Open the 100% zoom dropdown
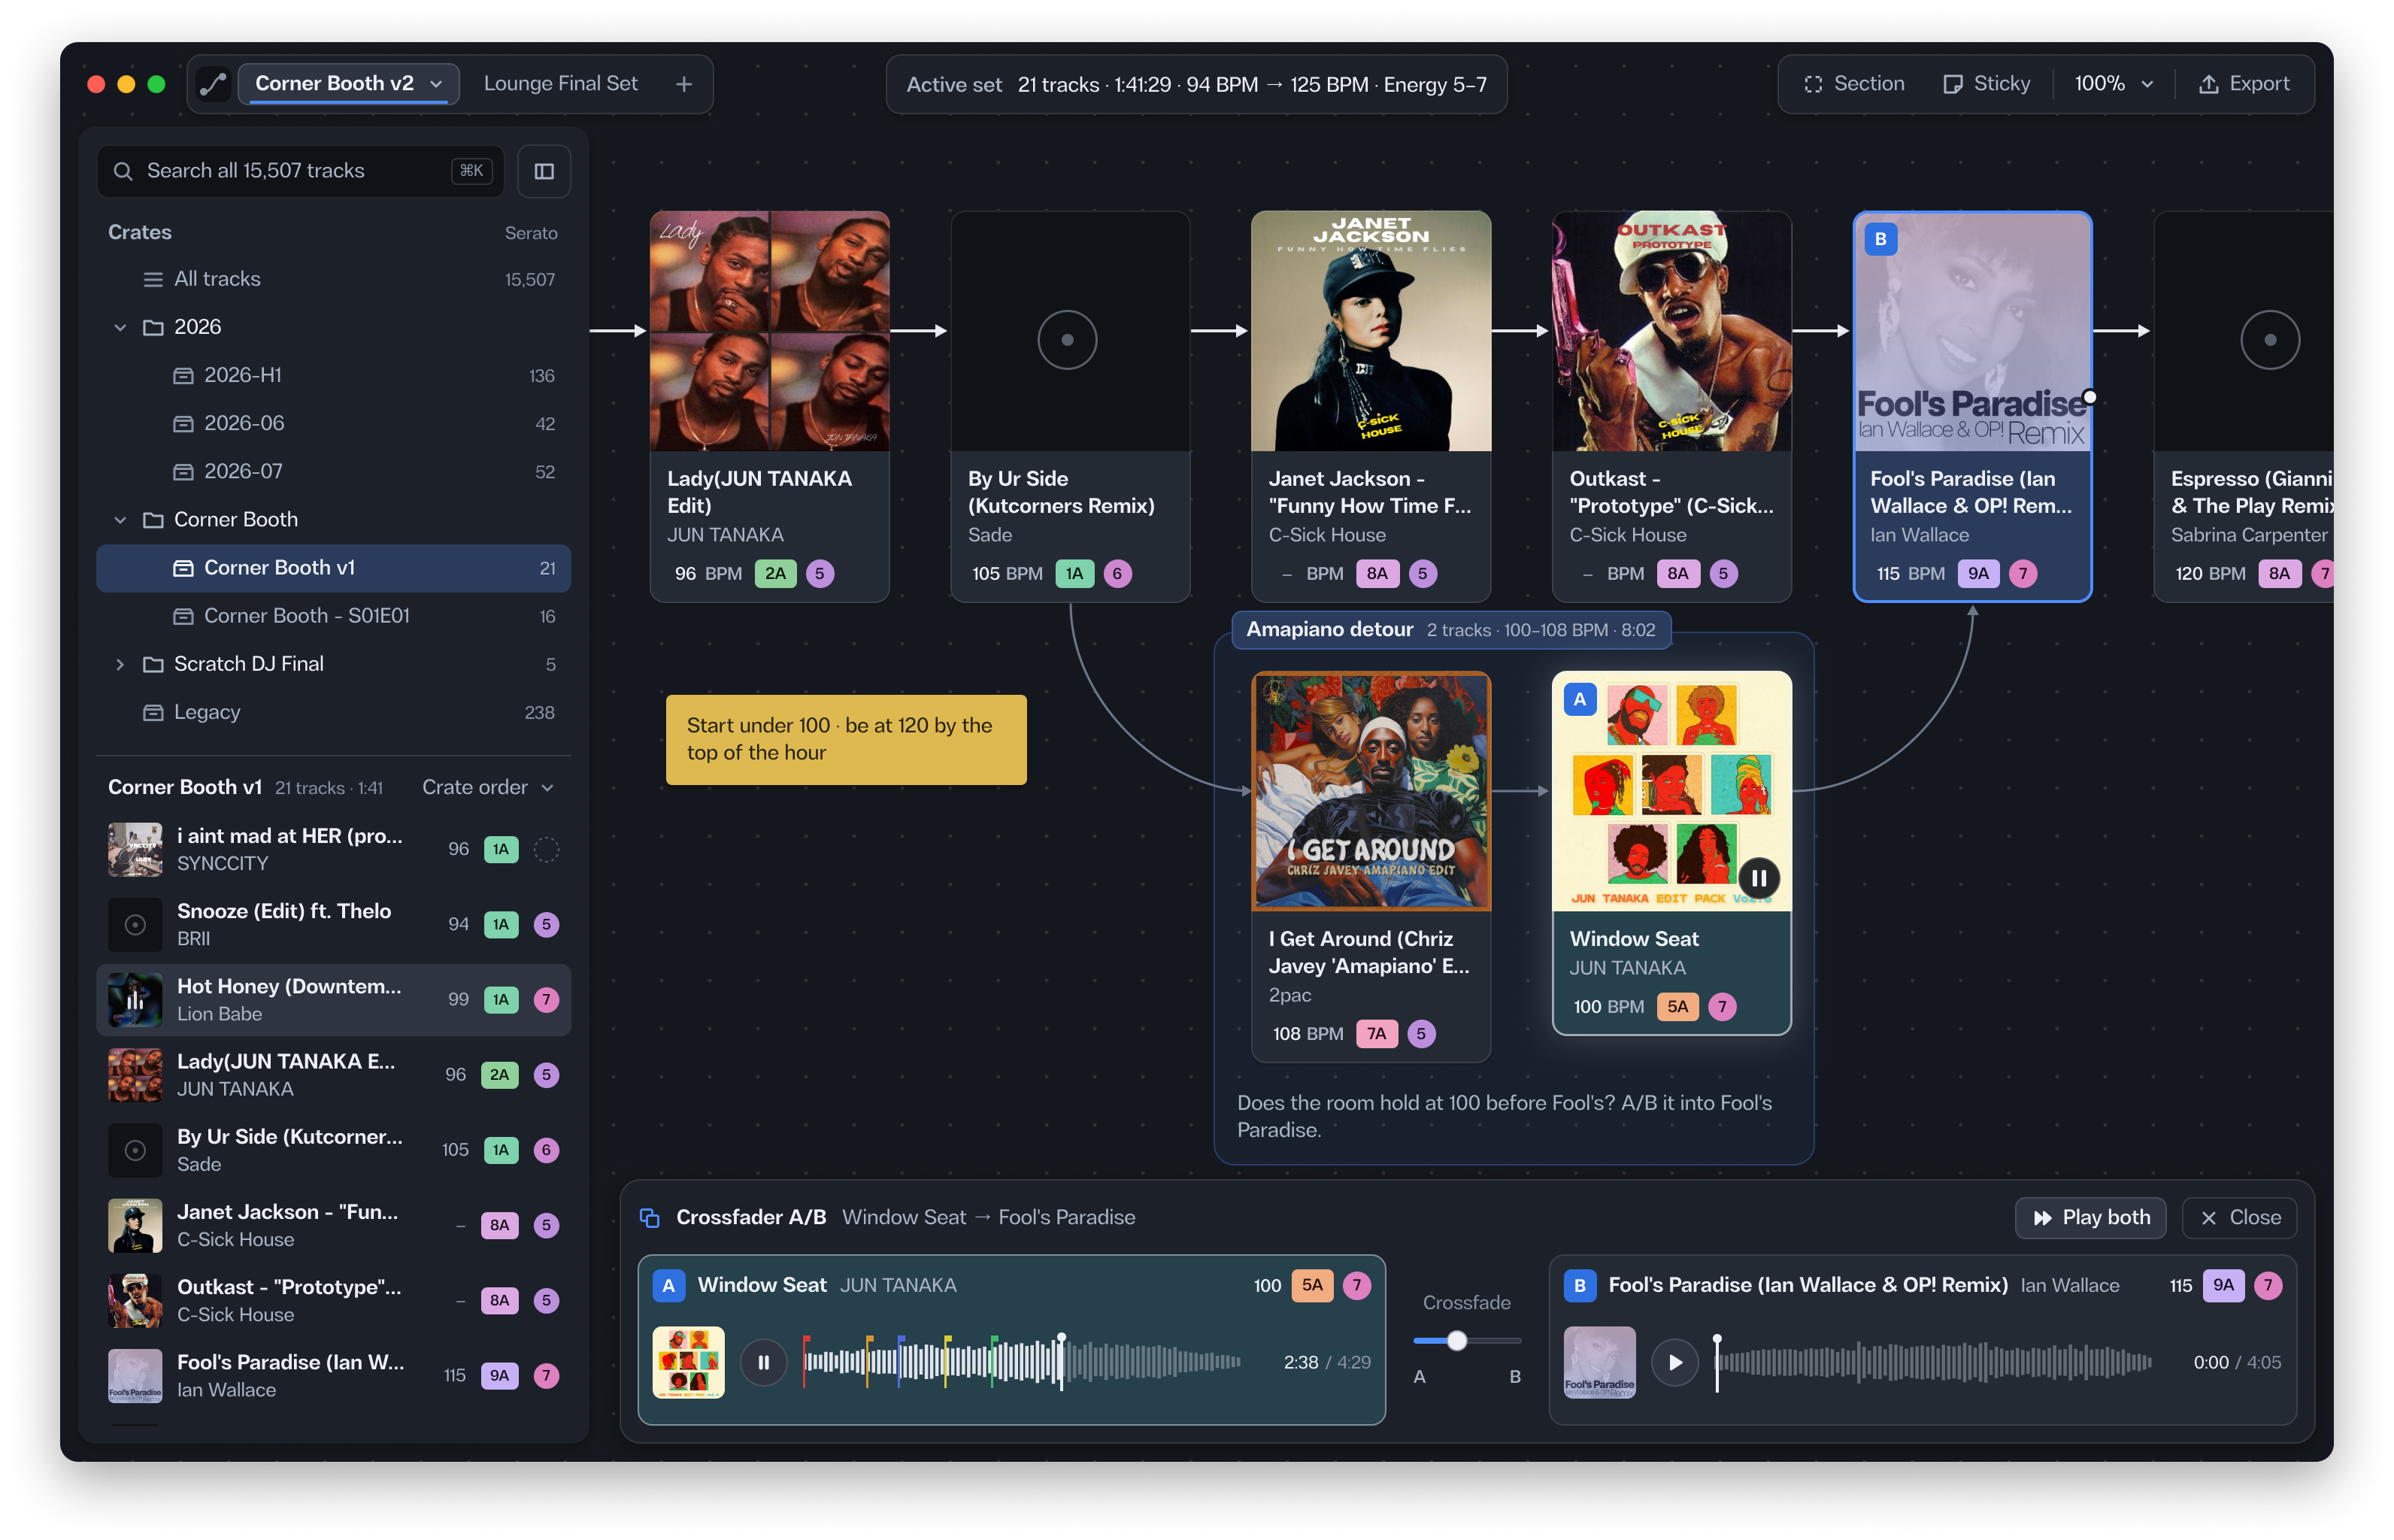Image resolution: width=2394 pixels, height=1540 pixels. tap(2114, 84)
